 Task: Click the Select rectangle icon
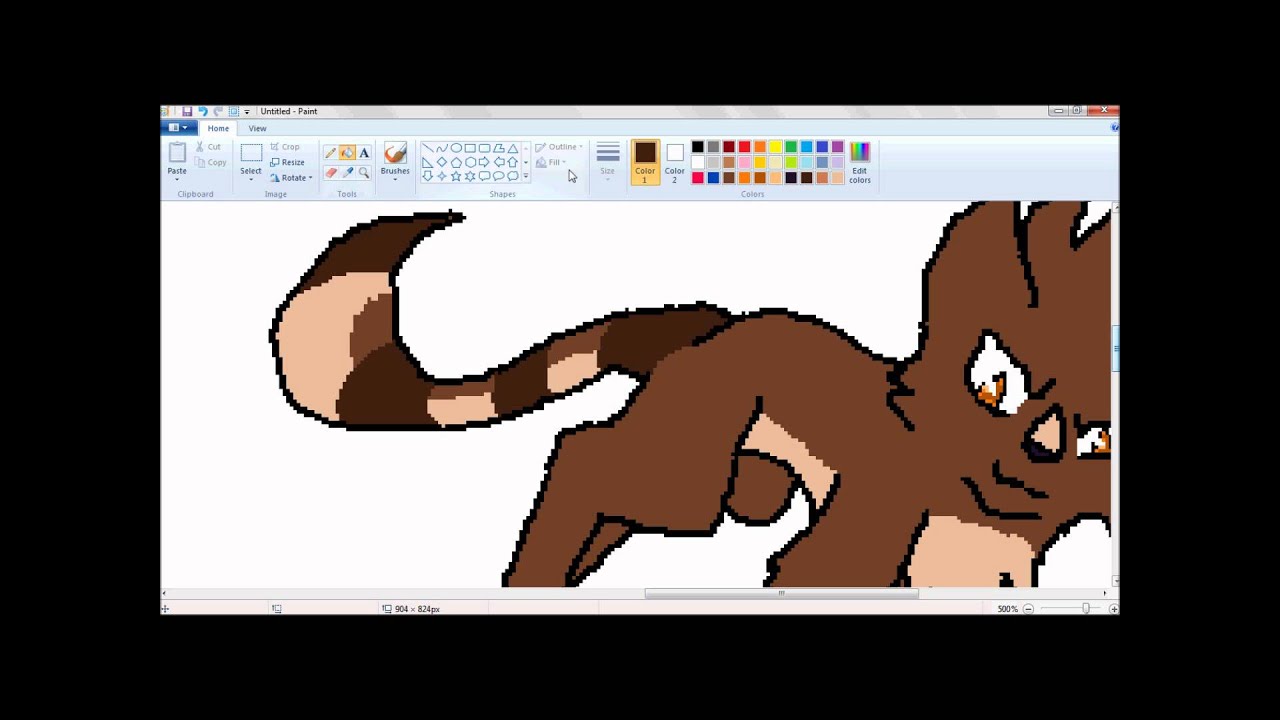click(251, 153)
